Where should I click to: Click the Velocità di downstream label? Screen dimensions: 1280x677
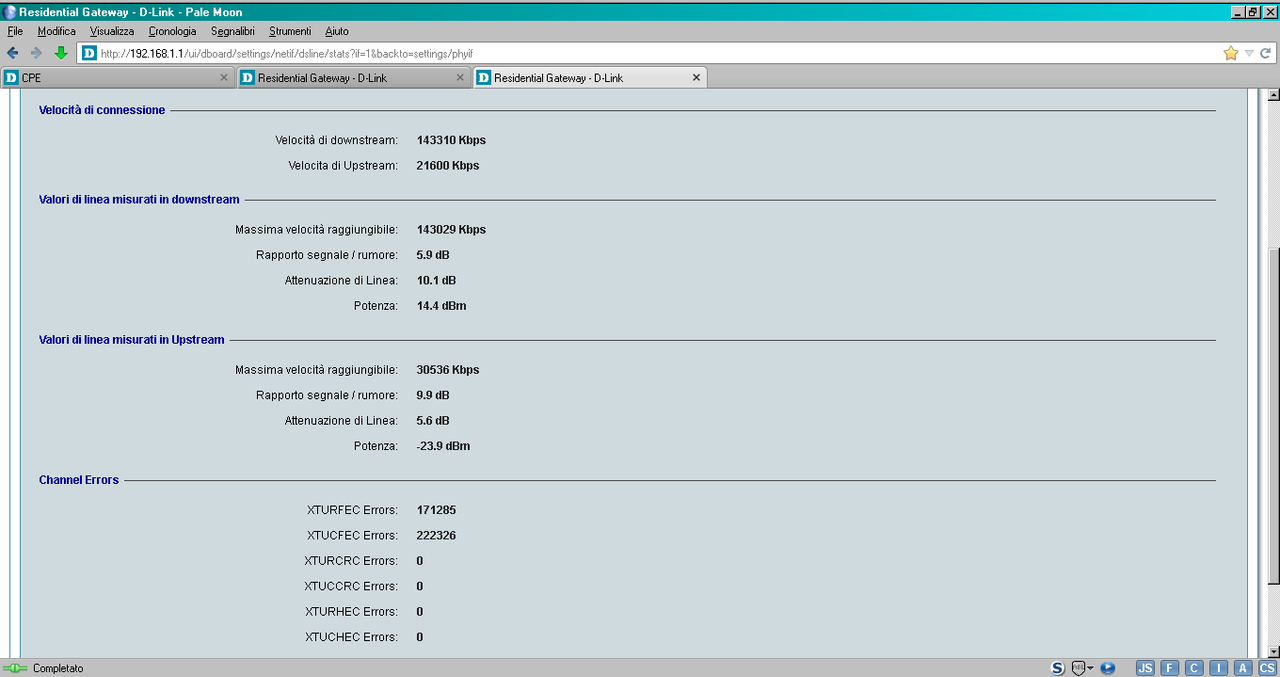pyautogui.click(x=337, y=140)
